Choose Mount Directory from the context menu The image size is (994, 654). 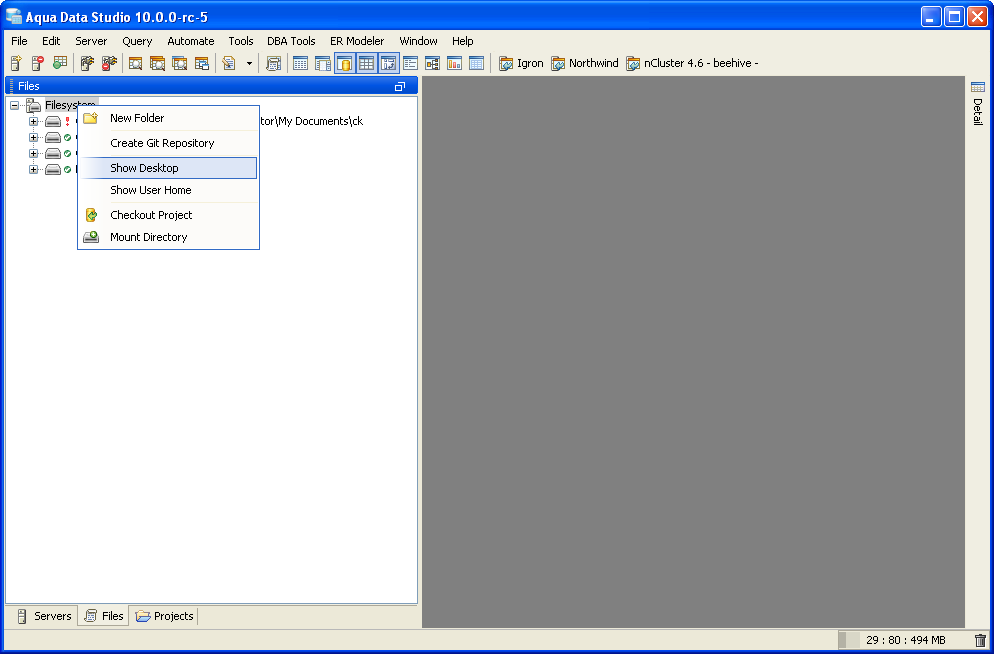pos(169,237)
